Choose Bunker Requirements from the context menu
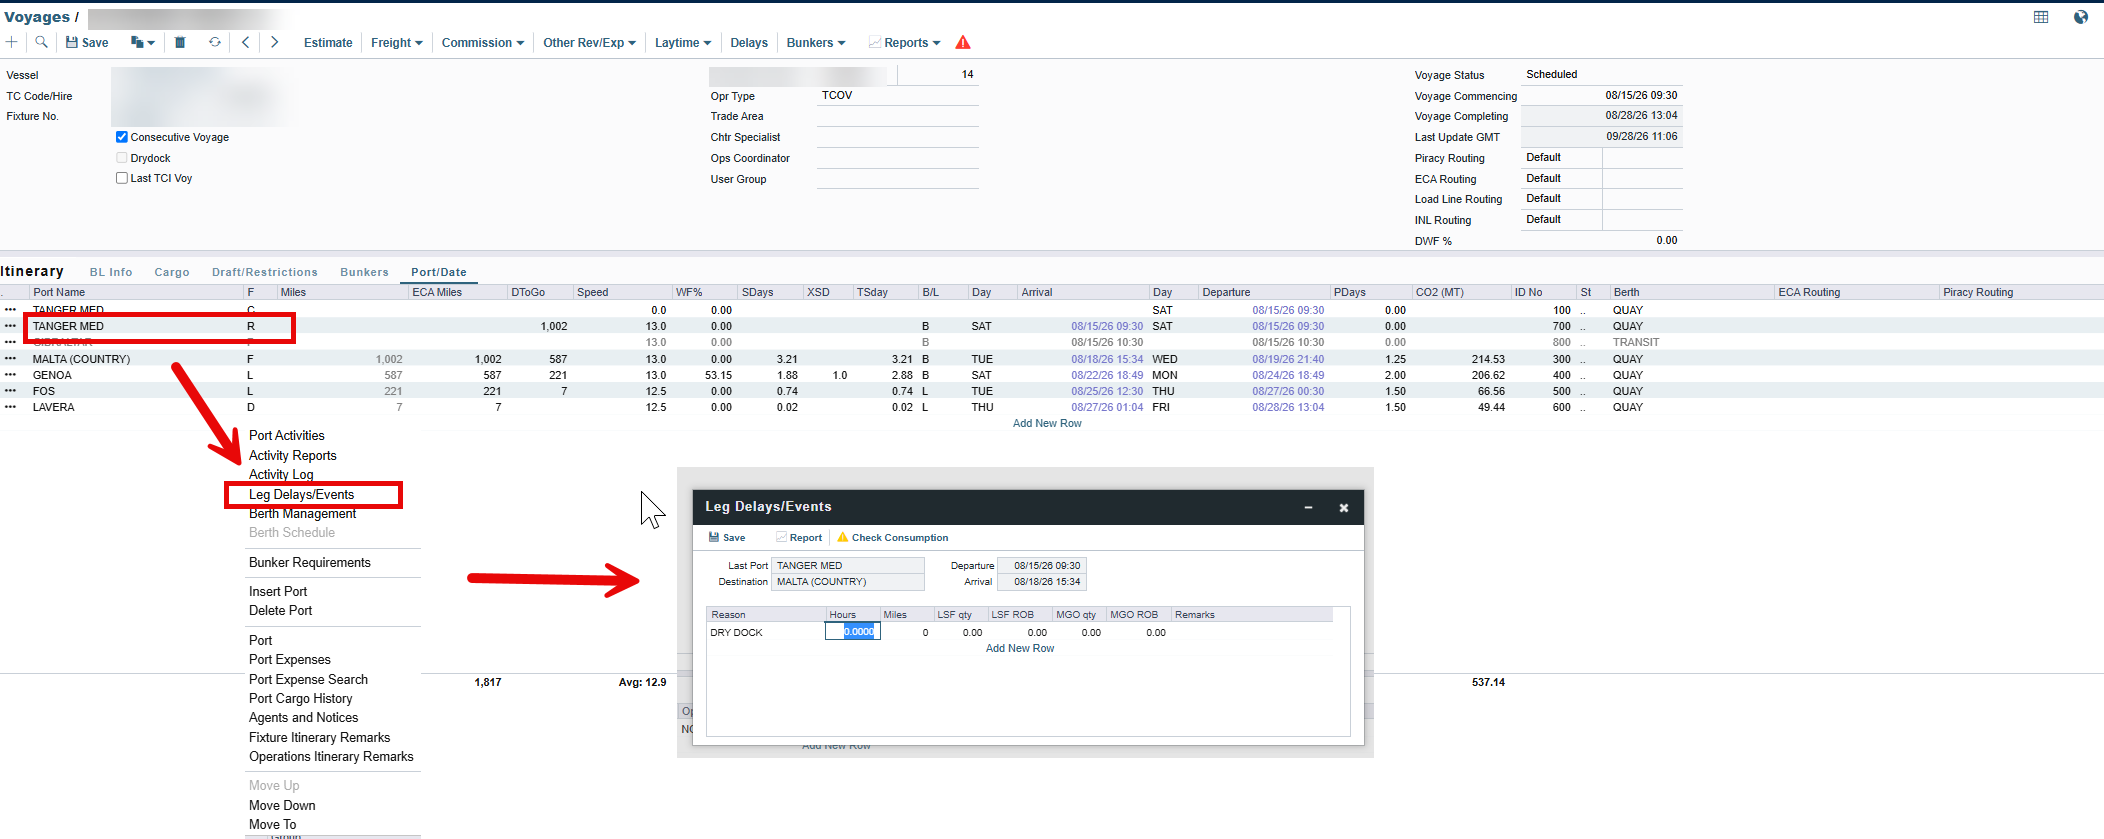 pos(310,562)
